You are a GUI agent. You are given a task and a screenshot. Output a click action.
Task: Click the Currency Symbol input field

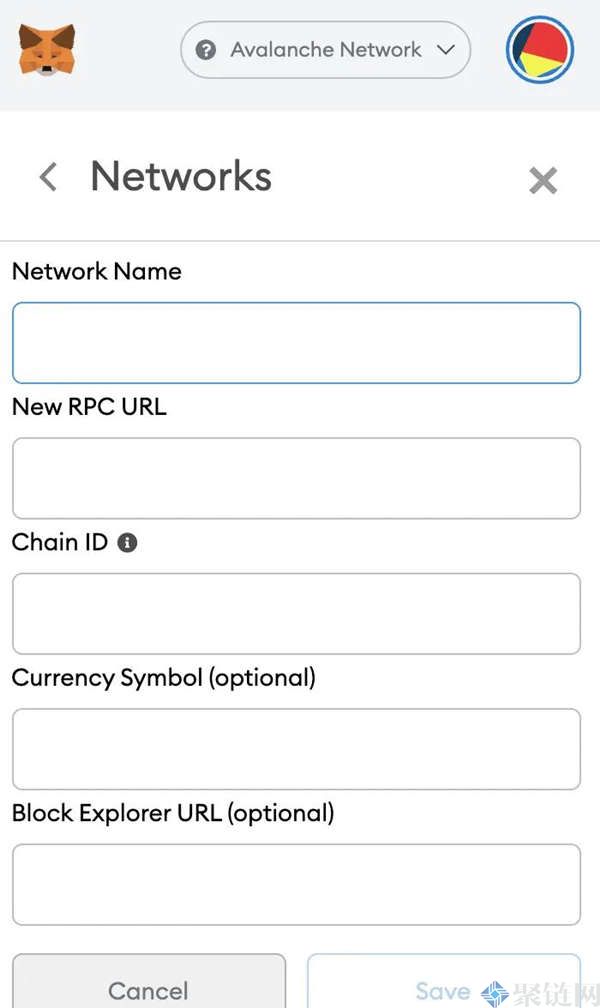pos(296,749)
